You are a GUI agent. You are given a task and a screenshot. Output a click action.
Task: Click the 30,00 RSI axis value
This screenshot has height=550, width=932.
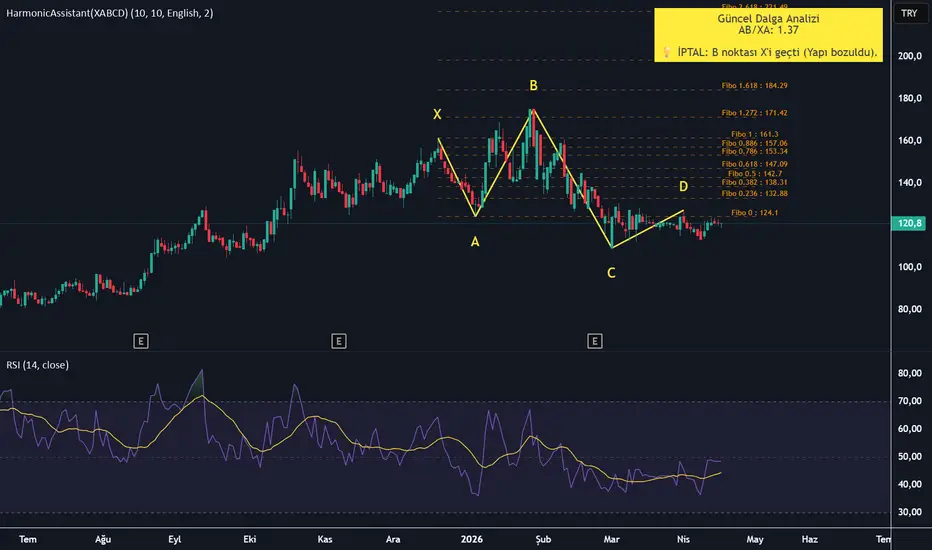(910, 512)
